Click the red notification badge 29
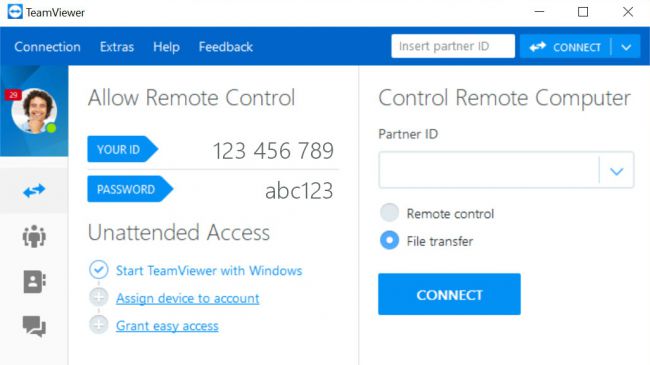This screenshot has width=650, height=365. pyautogui.click(x=13, y=95)
